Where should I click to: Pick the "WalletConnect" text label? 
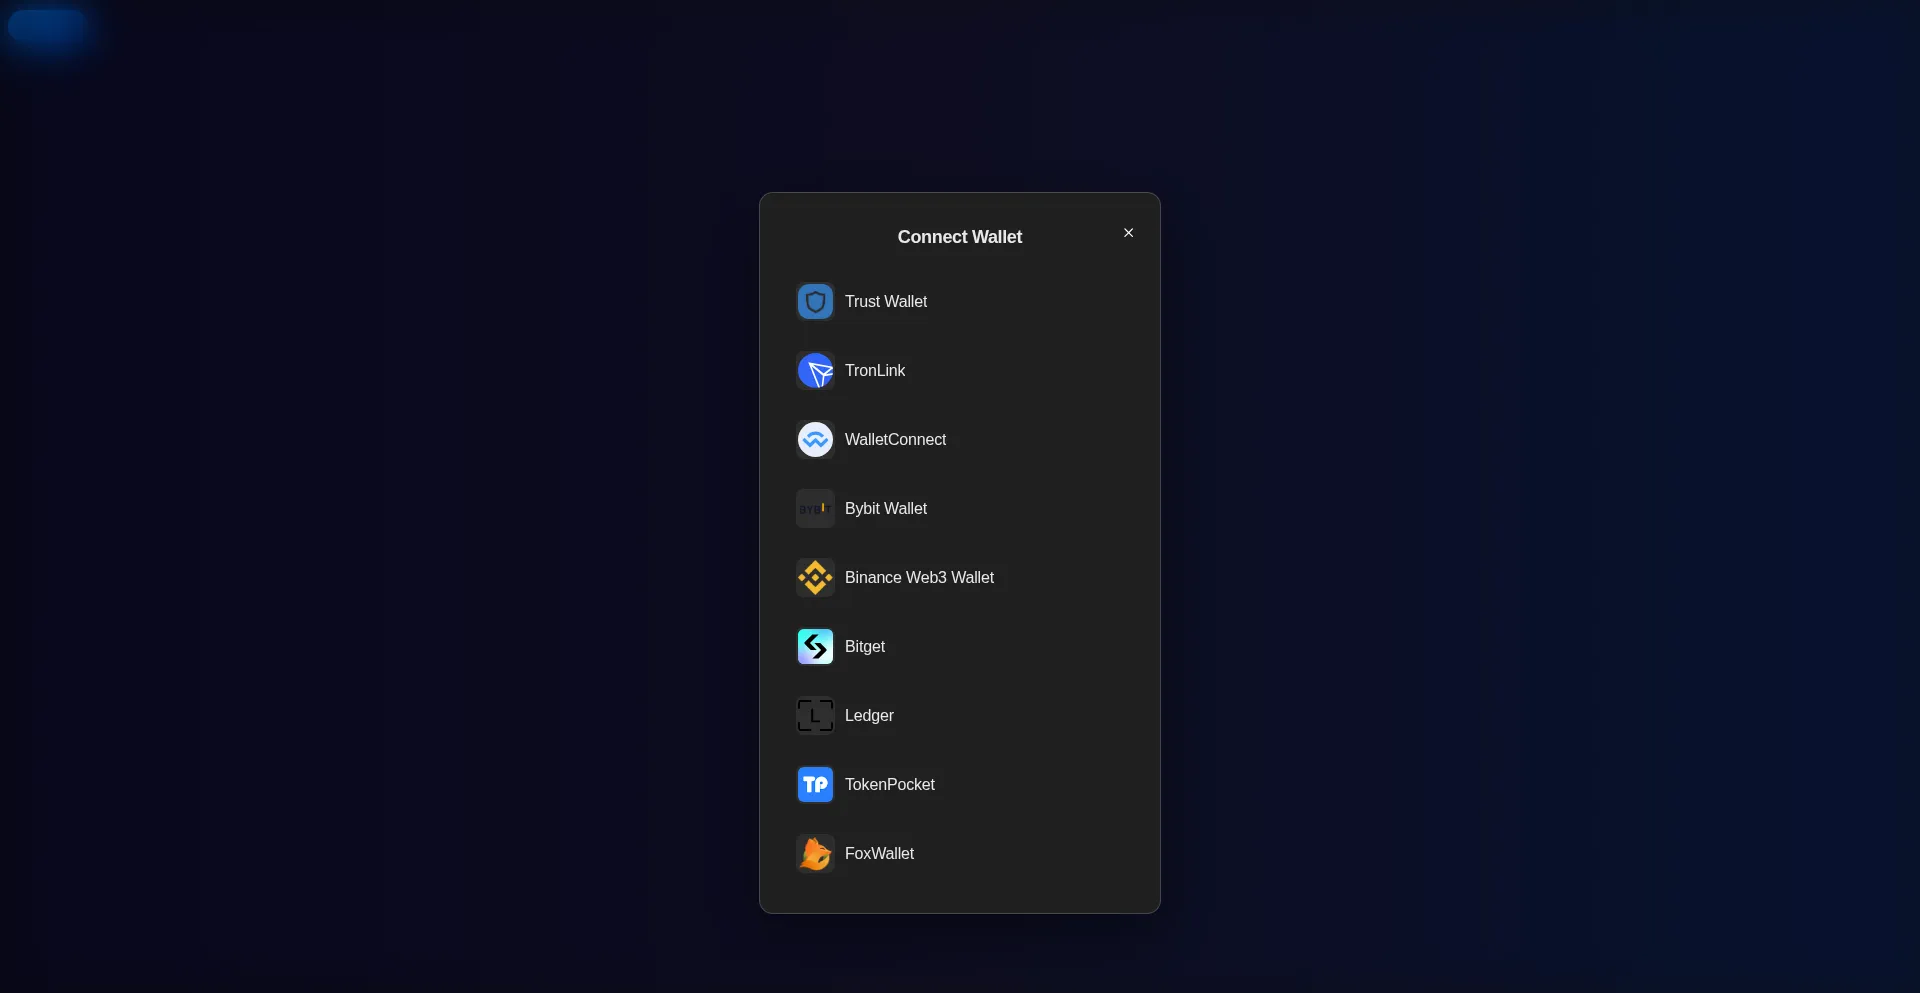click(895, 440)
